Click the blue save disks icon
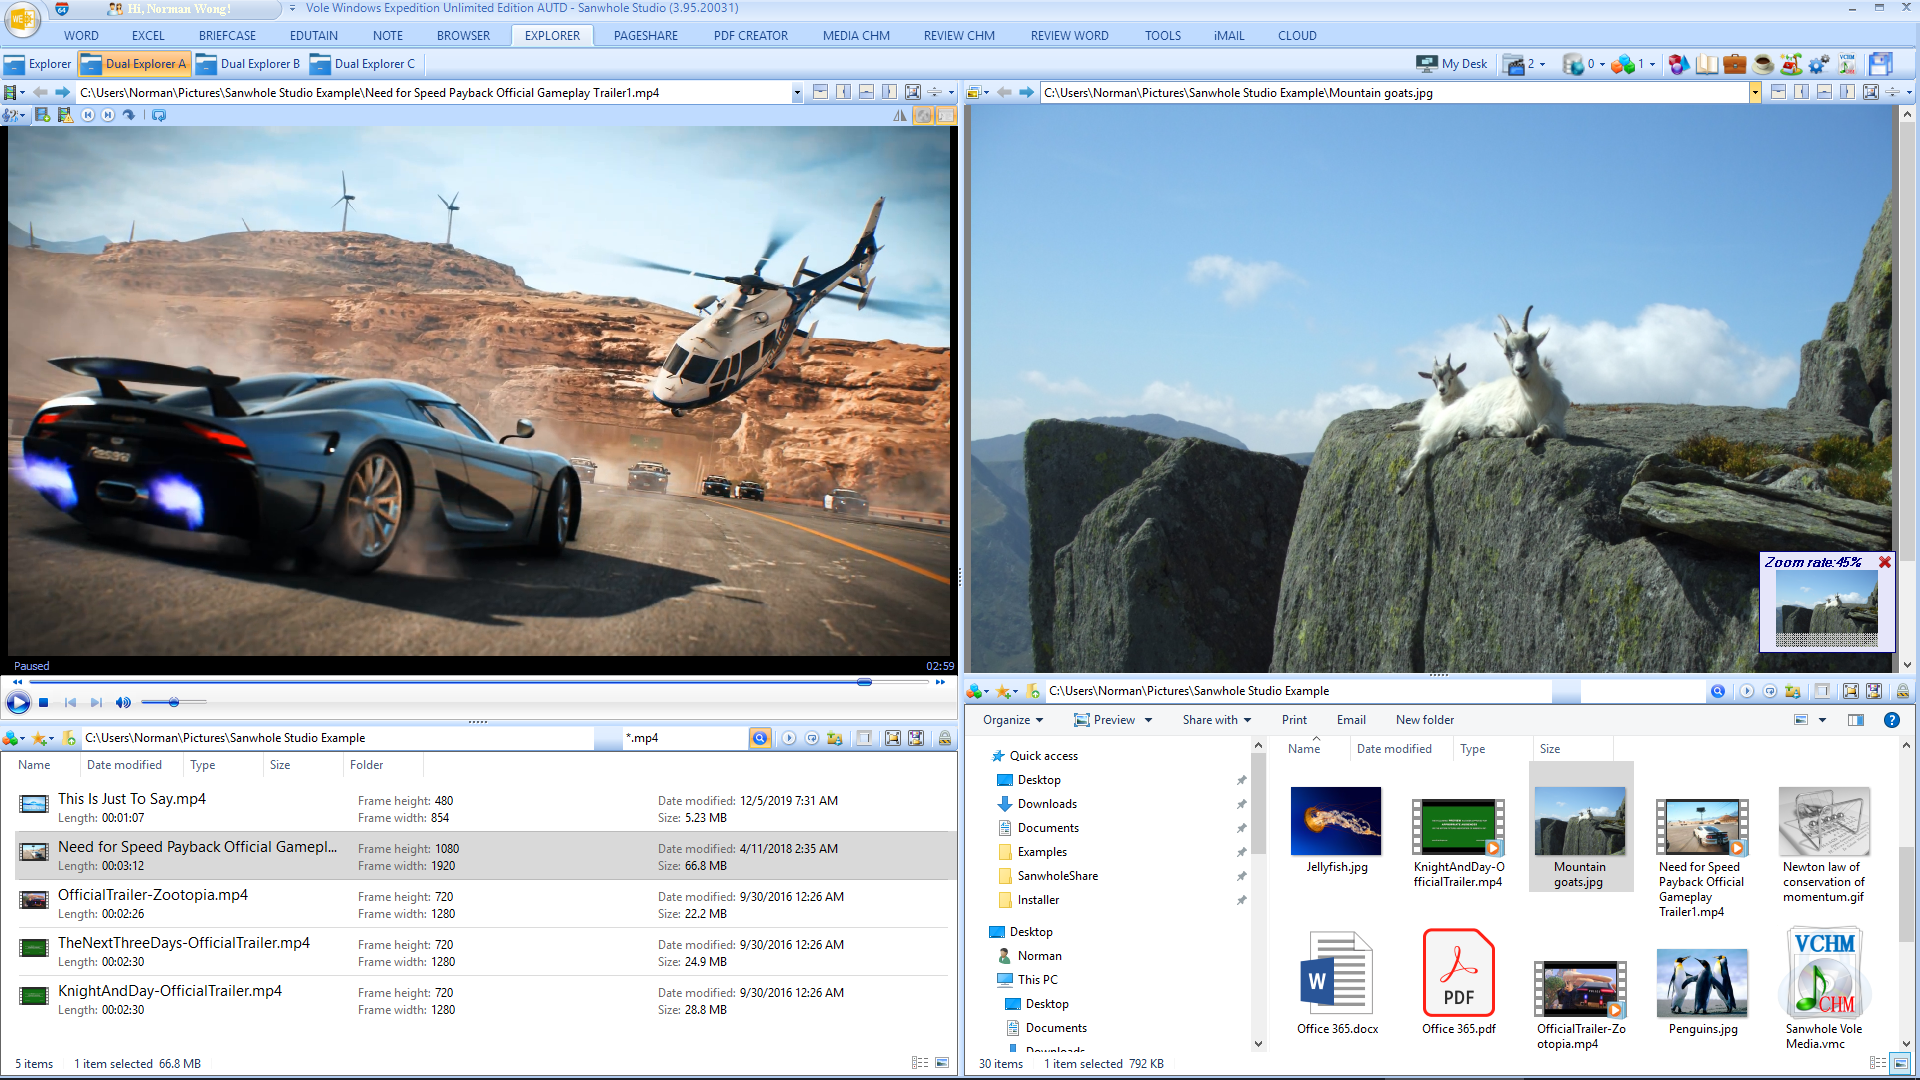 [x=1881, y=64]
